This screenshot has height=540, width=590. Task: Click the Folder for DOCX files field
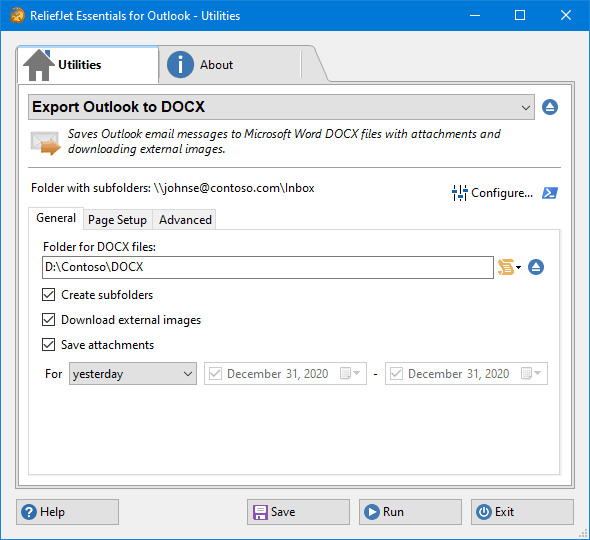click(268, 268)
